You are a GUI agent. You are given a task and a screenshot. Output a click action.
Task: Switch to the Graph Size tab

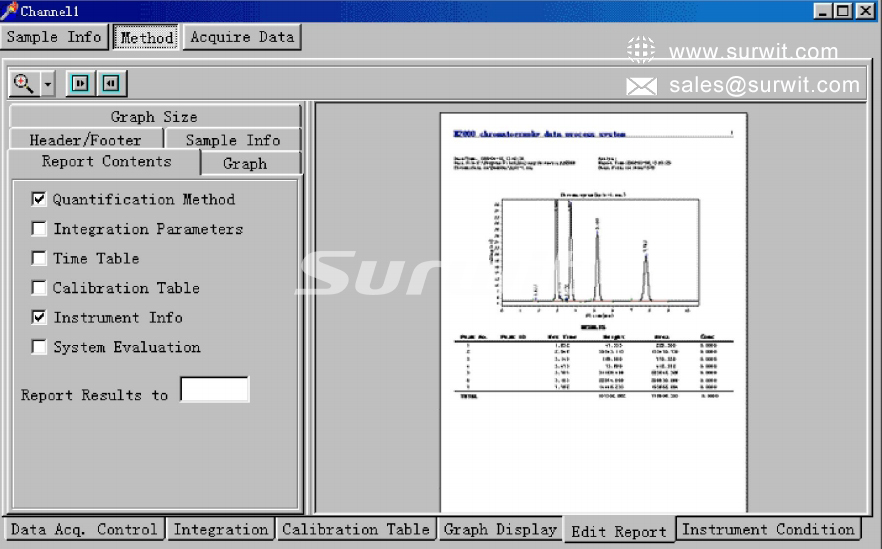pyautogui.click(x=154, y=117)
